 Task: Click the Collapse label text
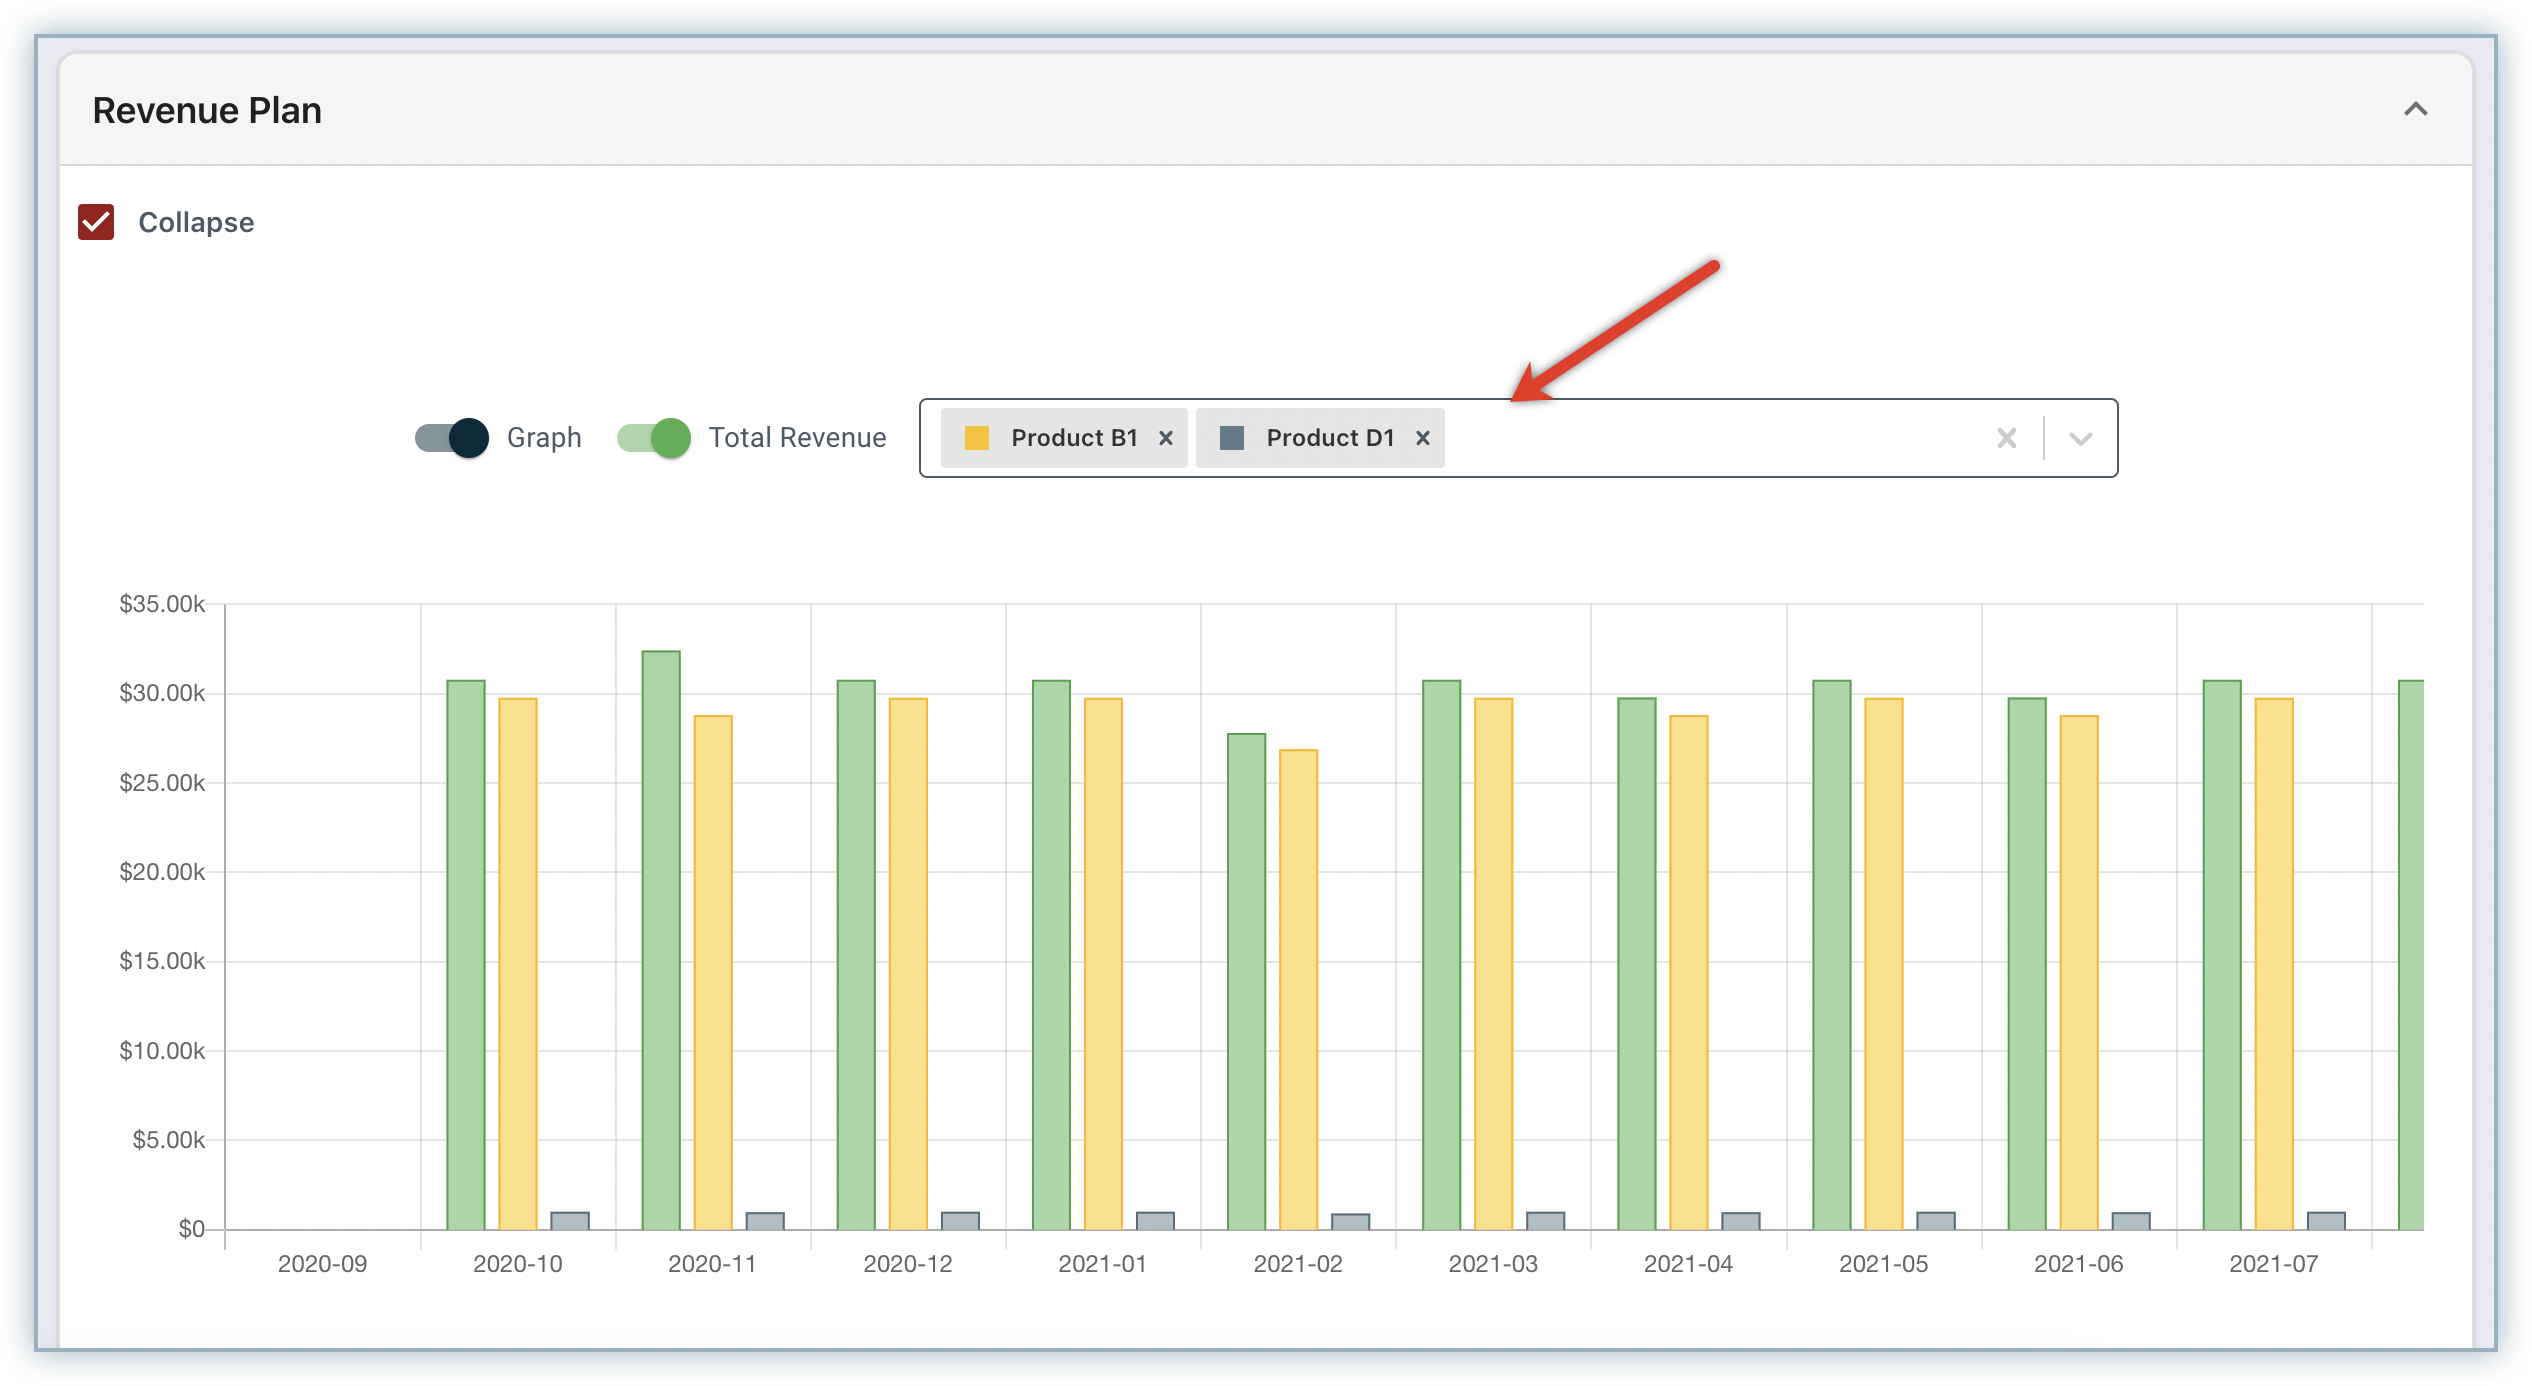coord(196,222)
